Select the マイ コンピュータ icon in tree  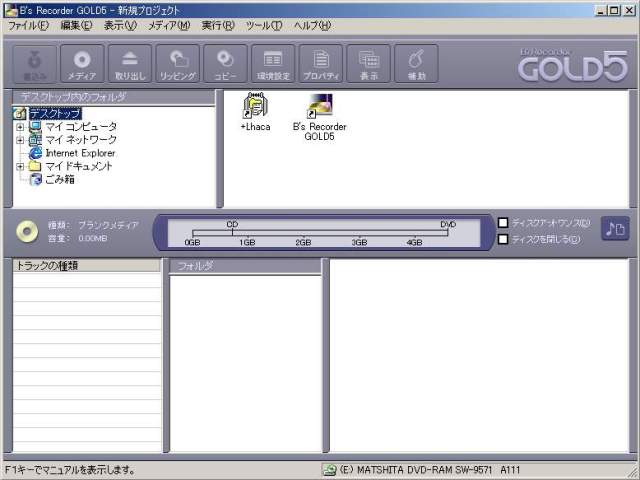click(x=35, y=127)
